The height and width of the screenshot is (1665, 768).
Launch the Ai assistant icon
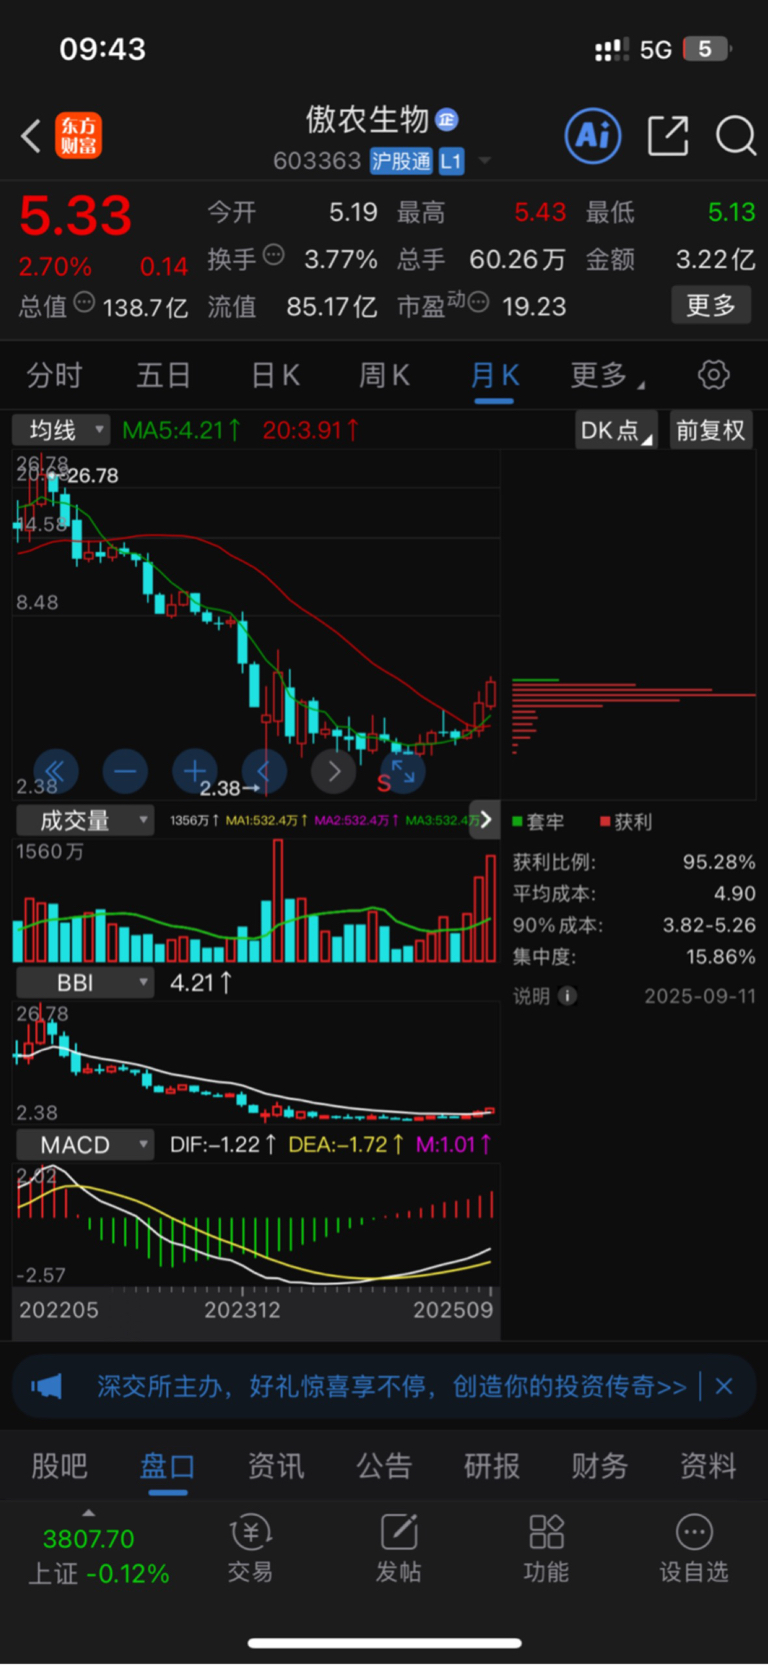point(593,135)
